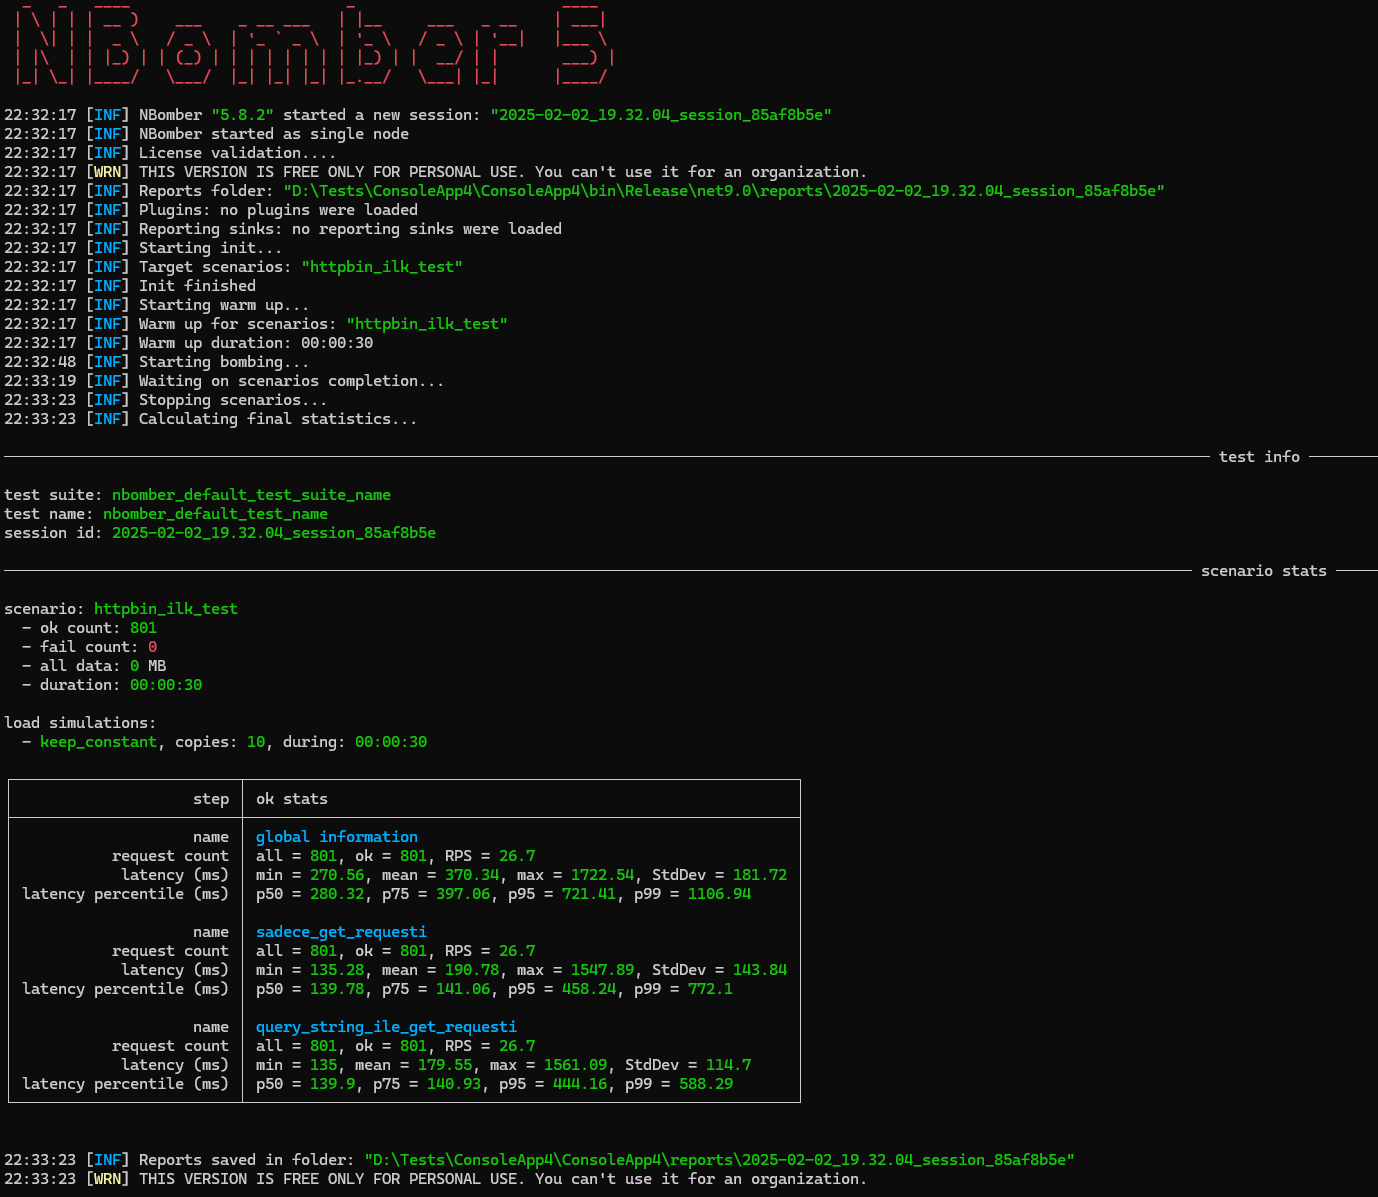Screen dimensions: 1378x1197
Task: Click the 'Starting init...' log line
Action: tap(210, 248)
